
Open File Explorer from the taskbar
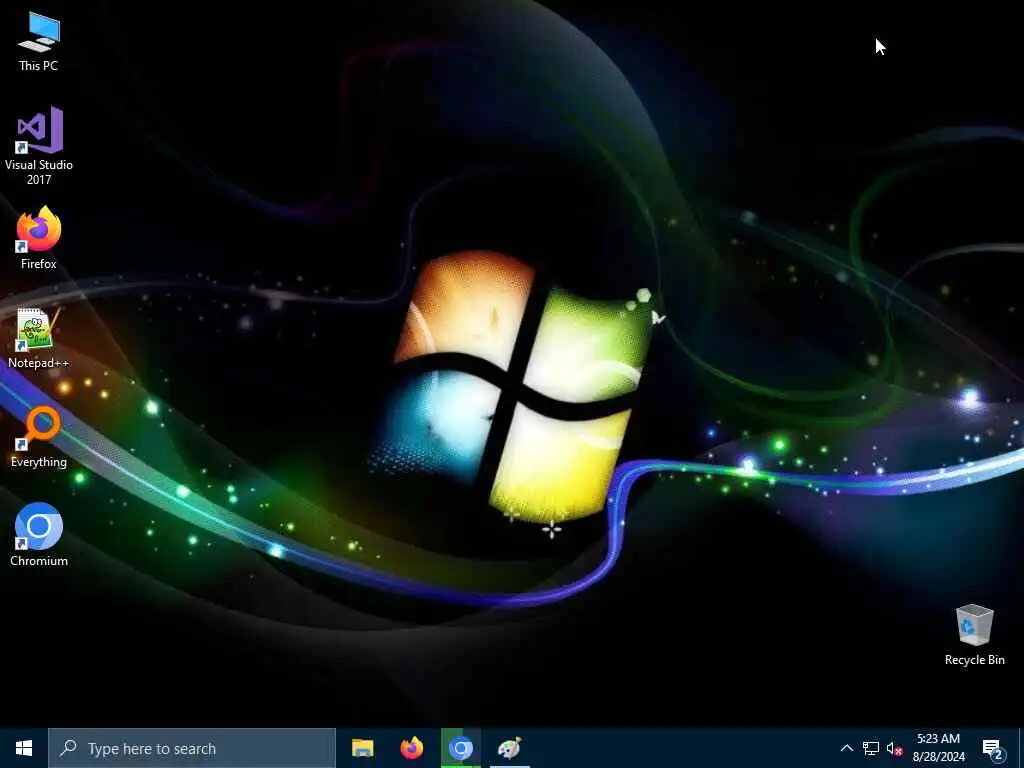click(362, 748)
